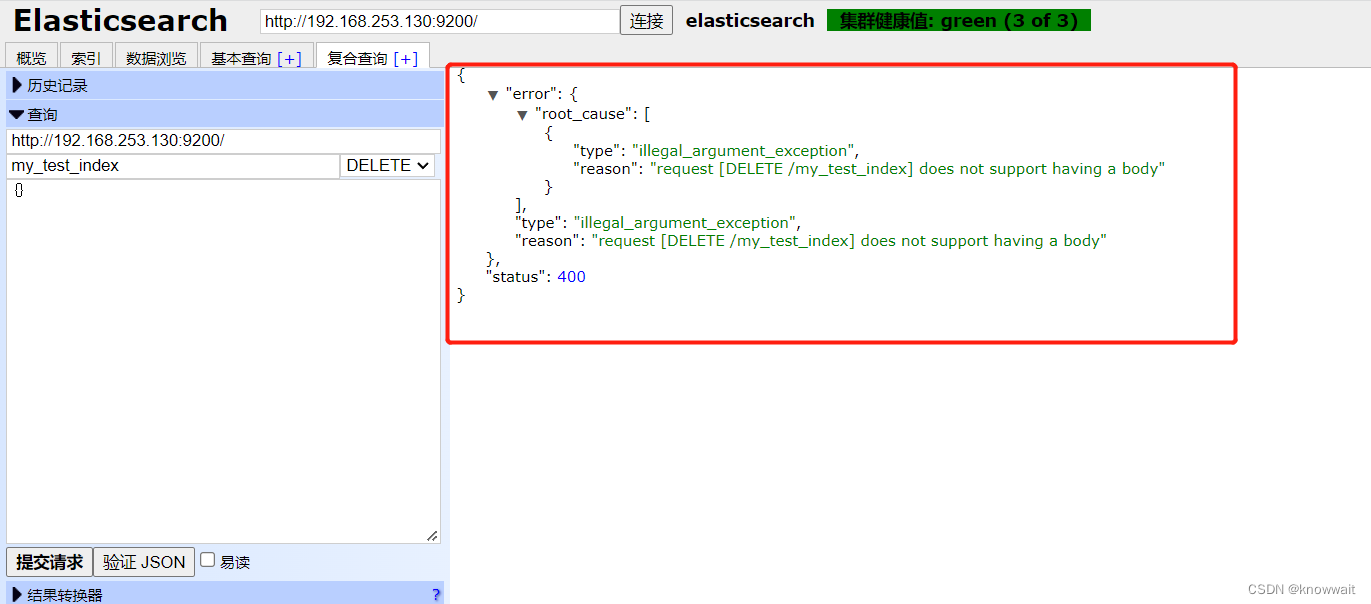Open the 概览 overview tab
This screenshot has height=604, width=1371.
click(31, 58)
